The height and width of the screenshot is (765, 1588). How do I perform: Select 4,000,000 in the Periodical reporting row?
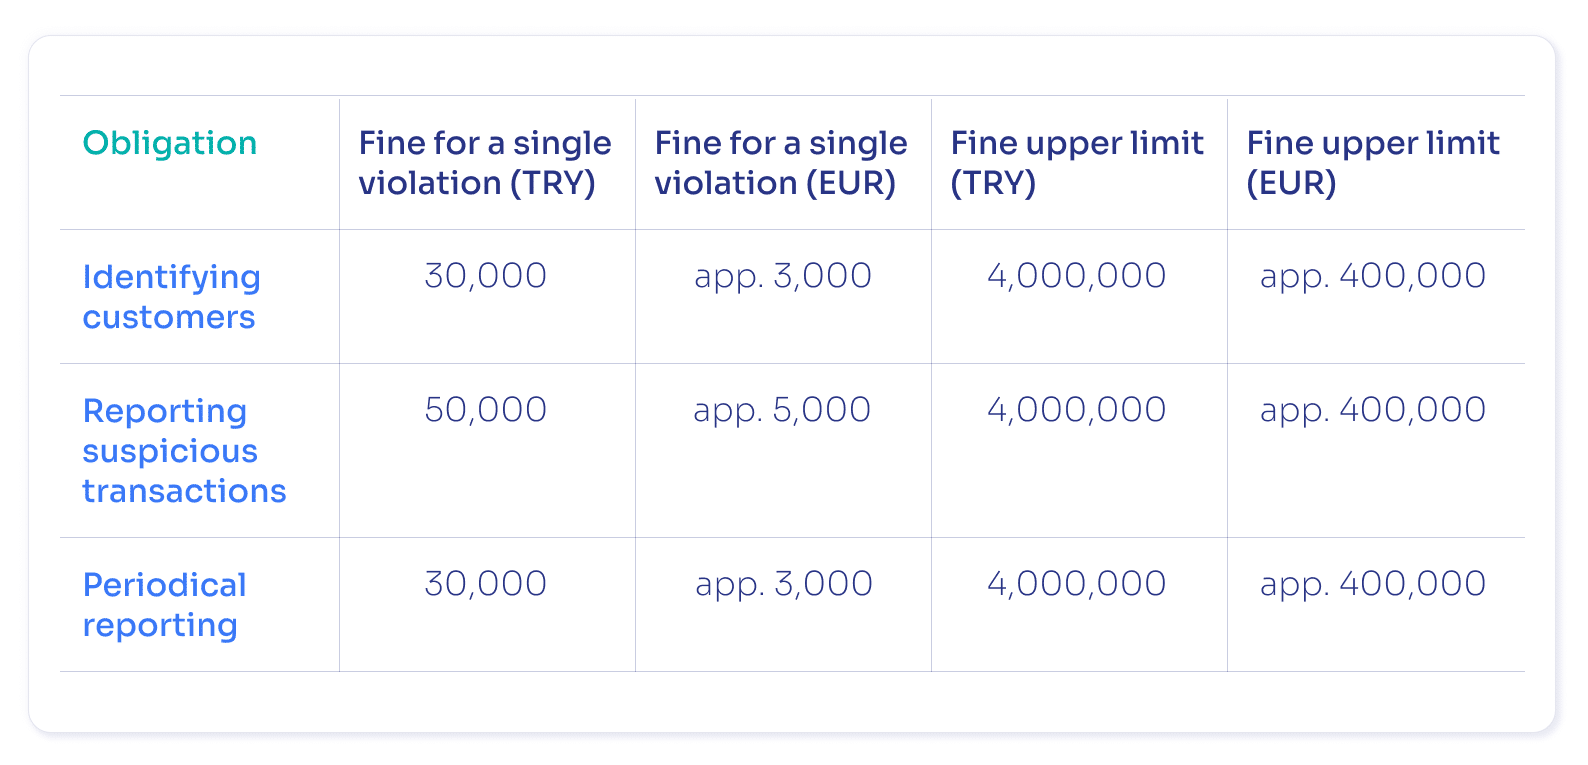1077,584
